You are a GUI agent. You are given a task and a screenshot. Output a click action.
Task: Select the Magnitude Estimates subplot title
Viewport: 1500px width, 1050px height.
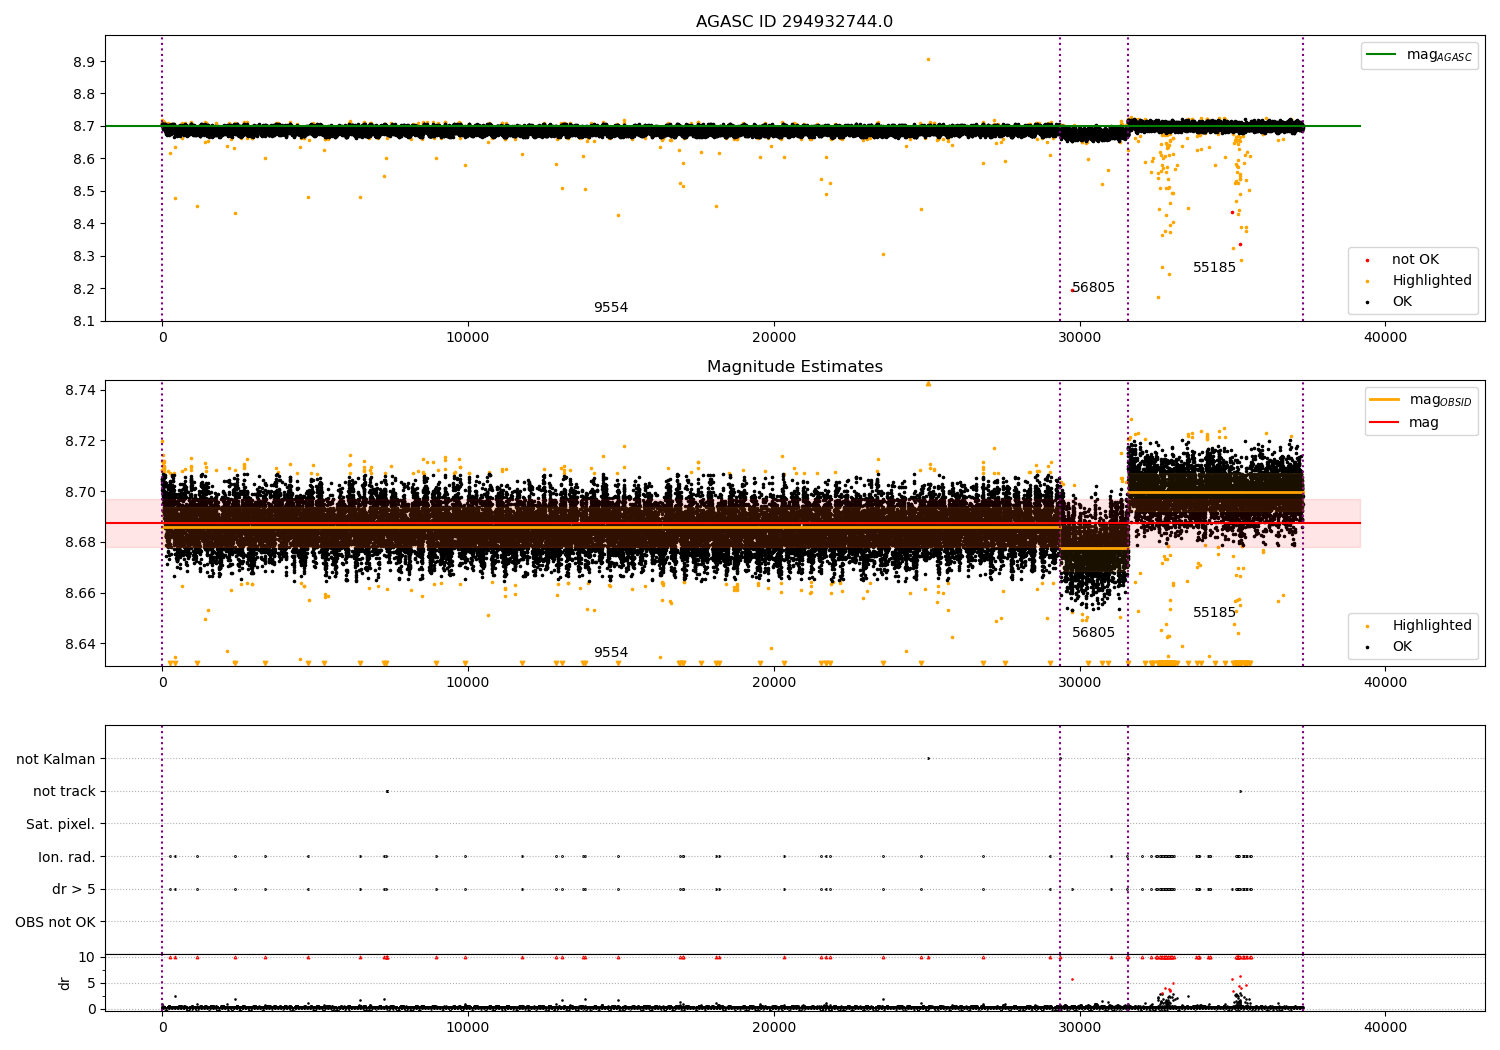coord(794,367)
